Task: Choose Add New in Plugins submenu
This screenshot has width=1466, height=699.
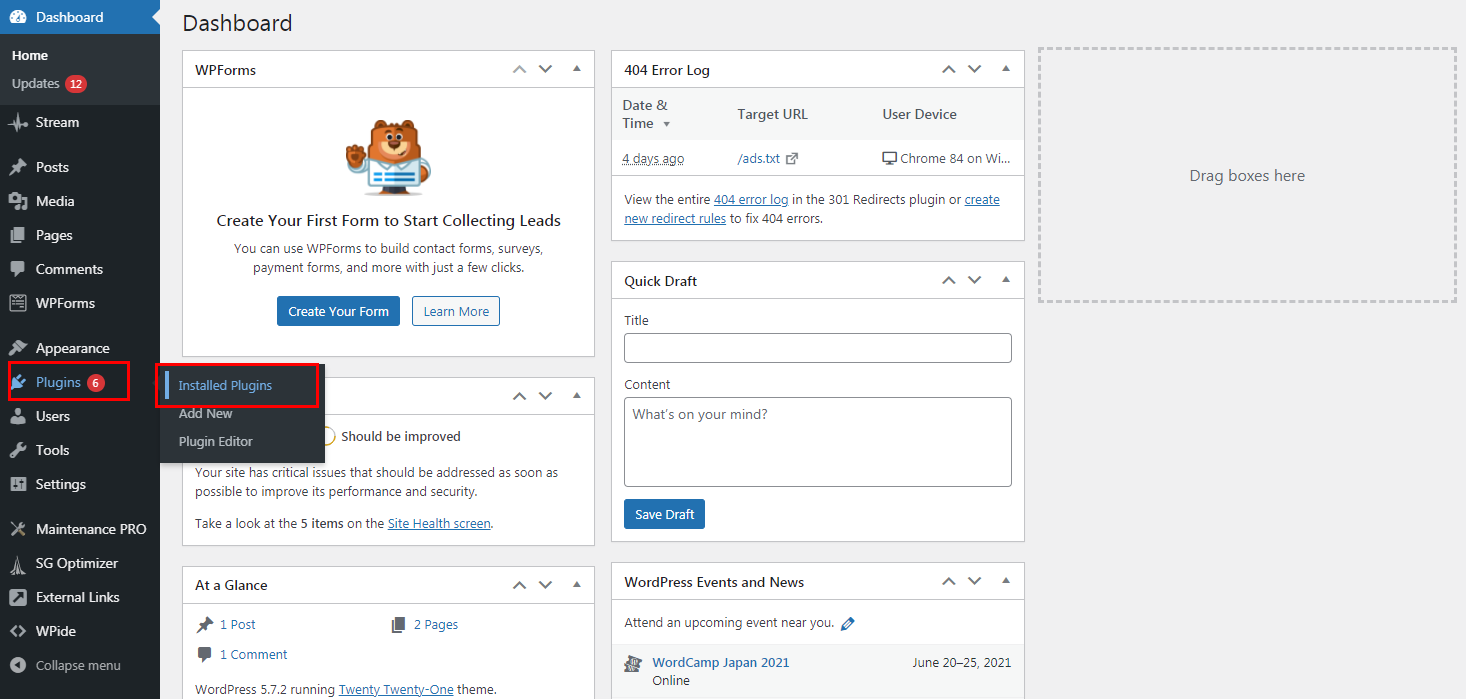Action: point(205,413)
